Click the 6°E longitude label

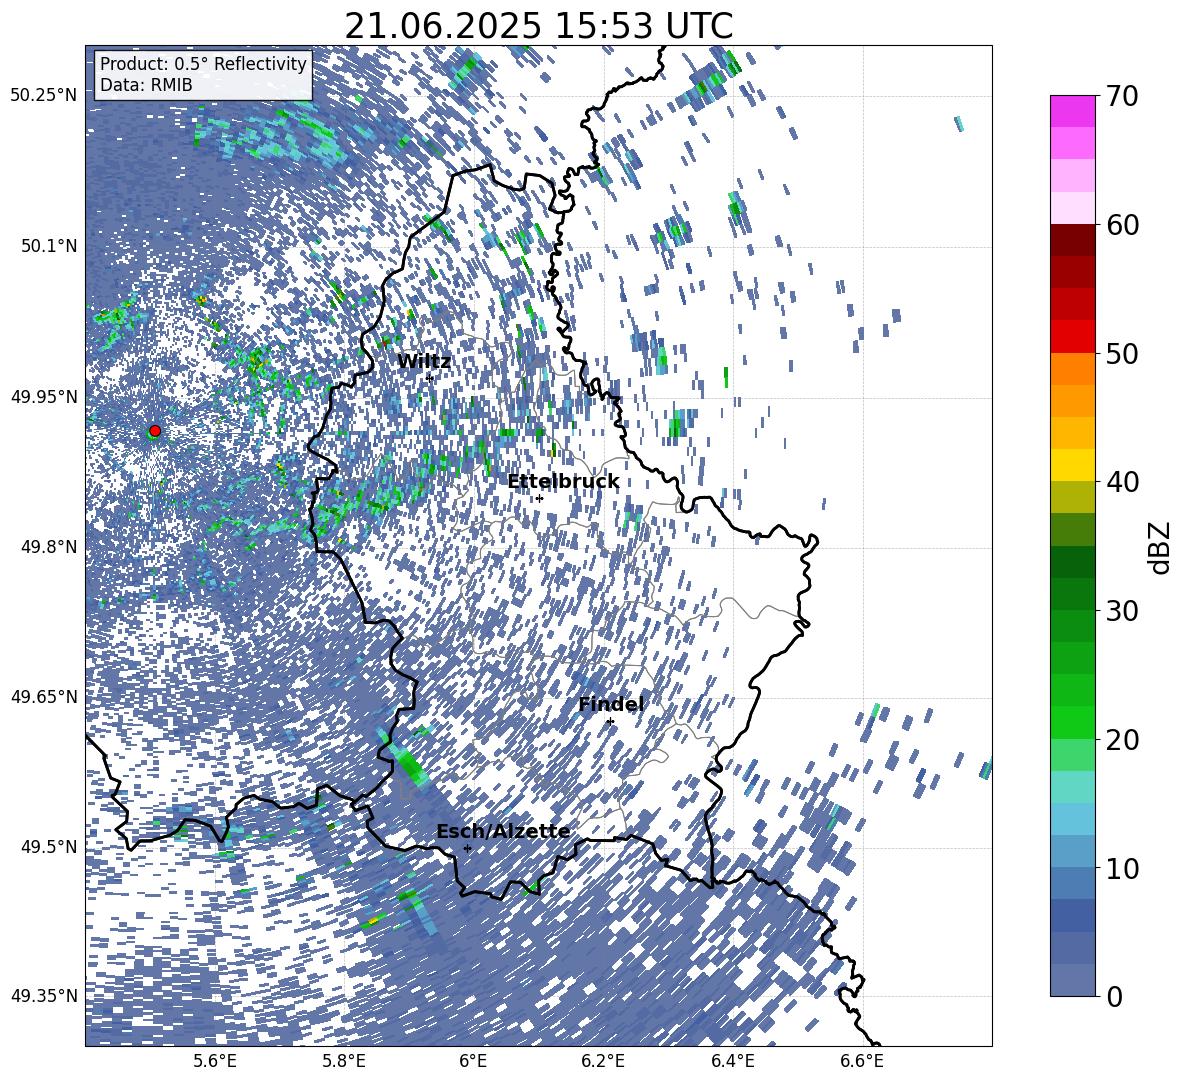point(473,1062)
